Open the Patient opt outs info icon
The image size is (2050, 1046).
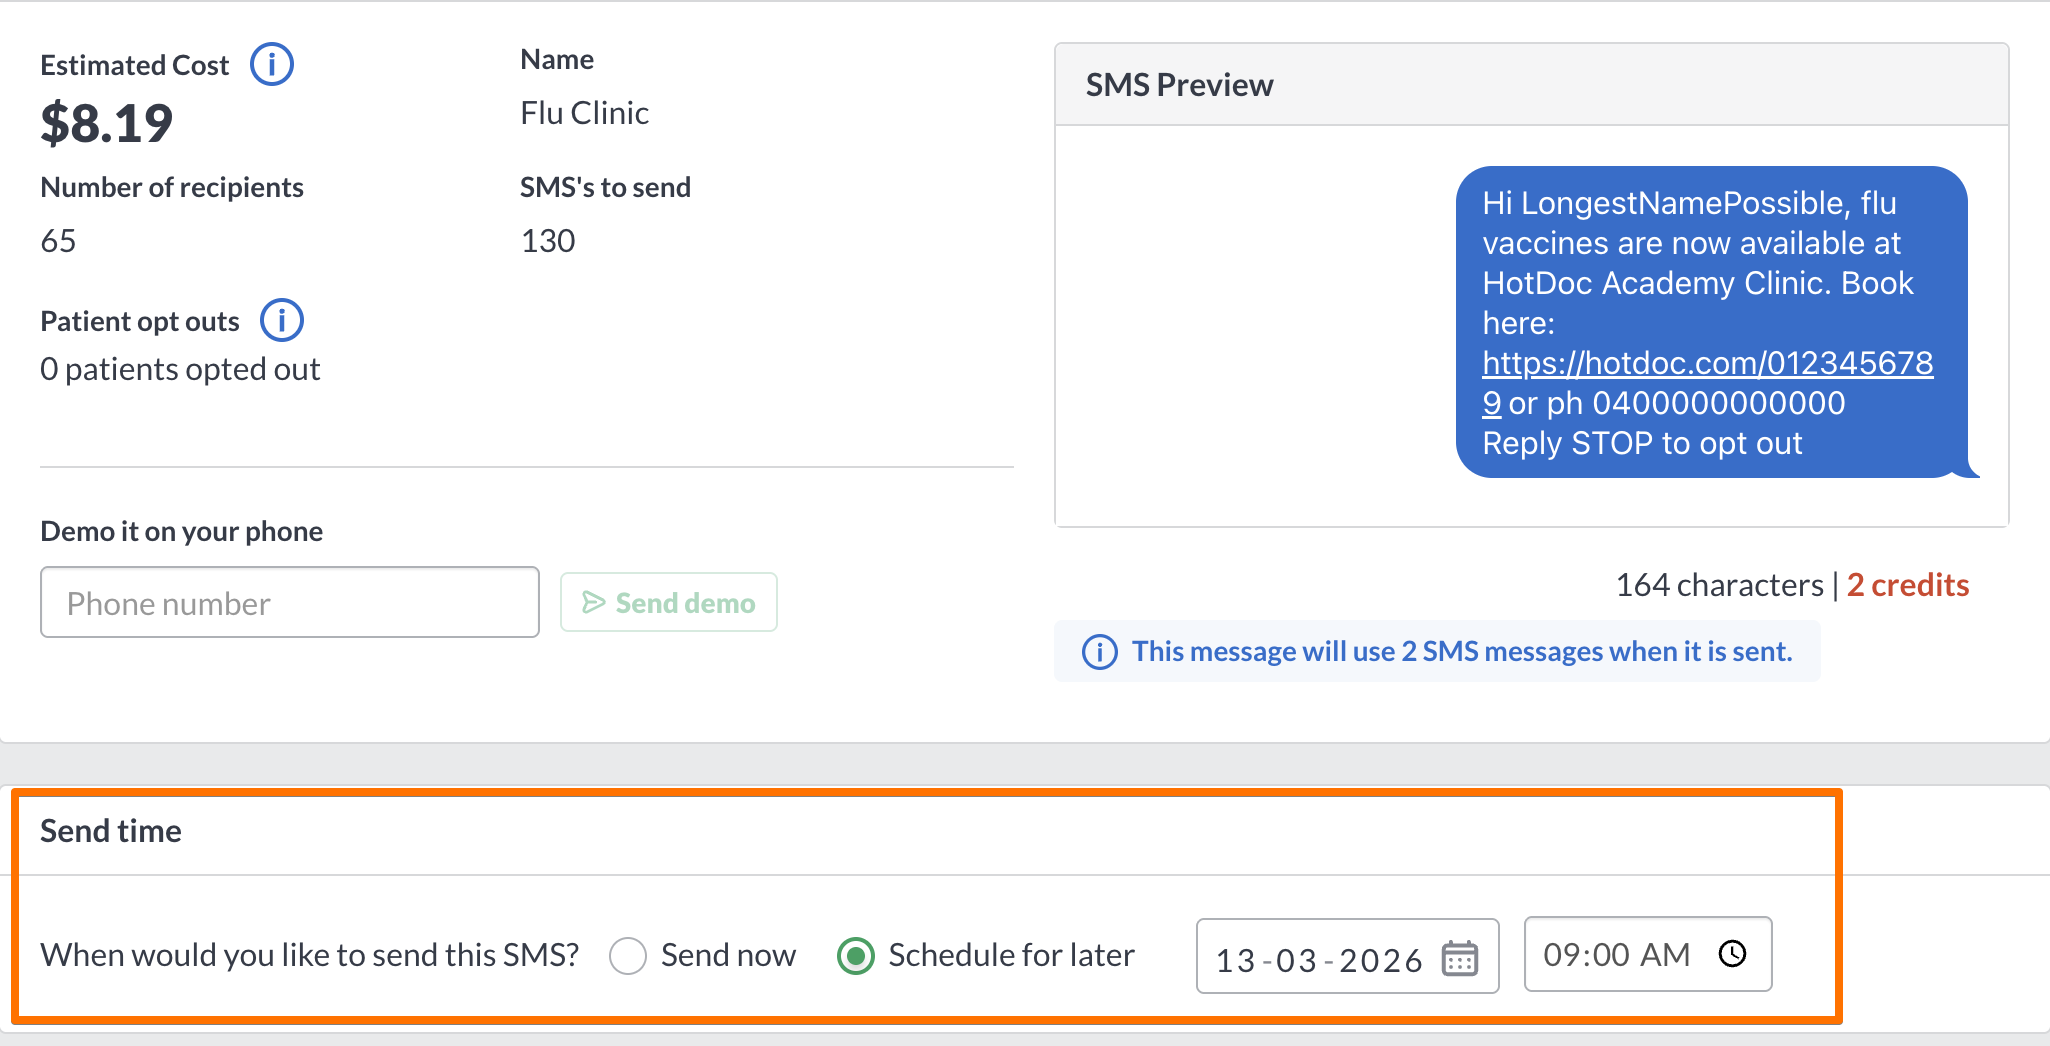tap(282, 321)
